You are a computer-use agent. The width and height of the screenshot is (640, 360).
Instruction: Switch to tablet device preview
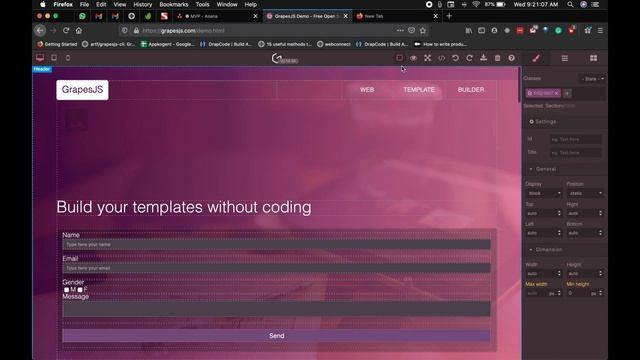click(x=54, y=58)
